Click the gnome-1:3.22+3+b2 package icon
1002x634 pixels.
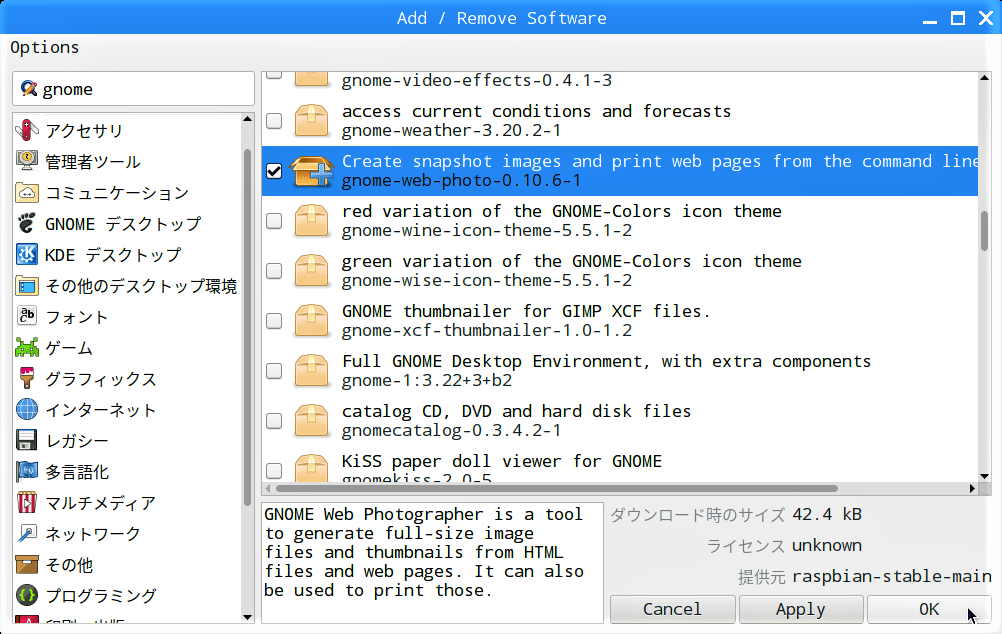[311, 371]
